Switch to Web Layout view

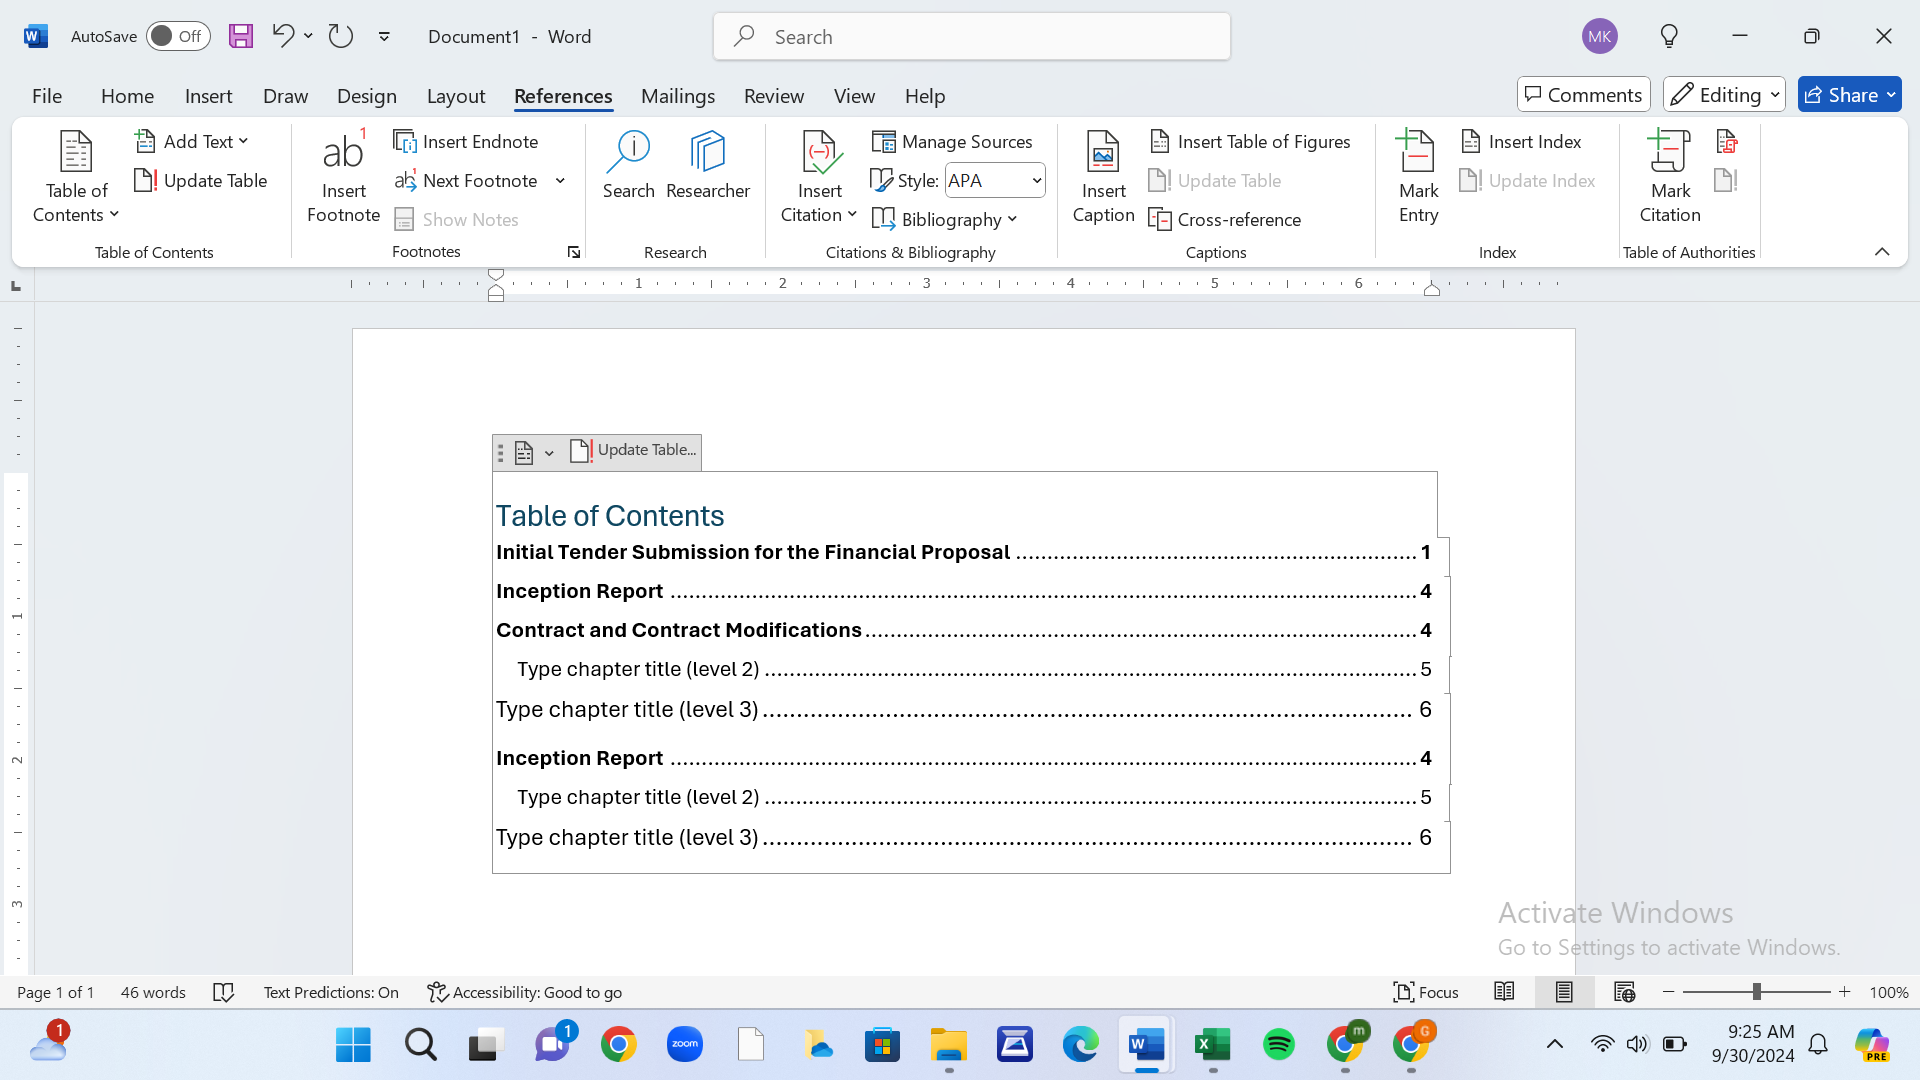1624,992
